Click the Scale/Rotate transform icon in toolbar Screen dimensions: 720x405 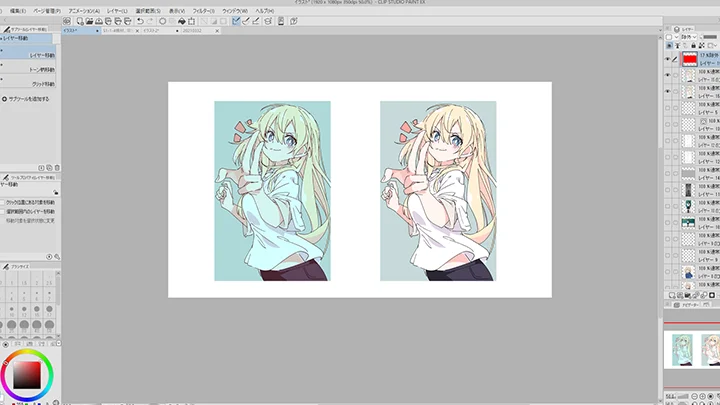191,21
